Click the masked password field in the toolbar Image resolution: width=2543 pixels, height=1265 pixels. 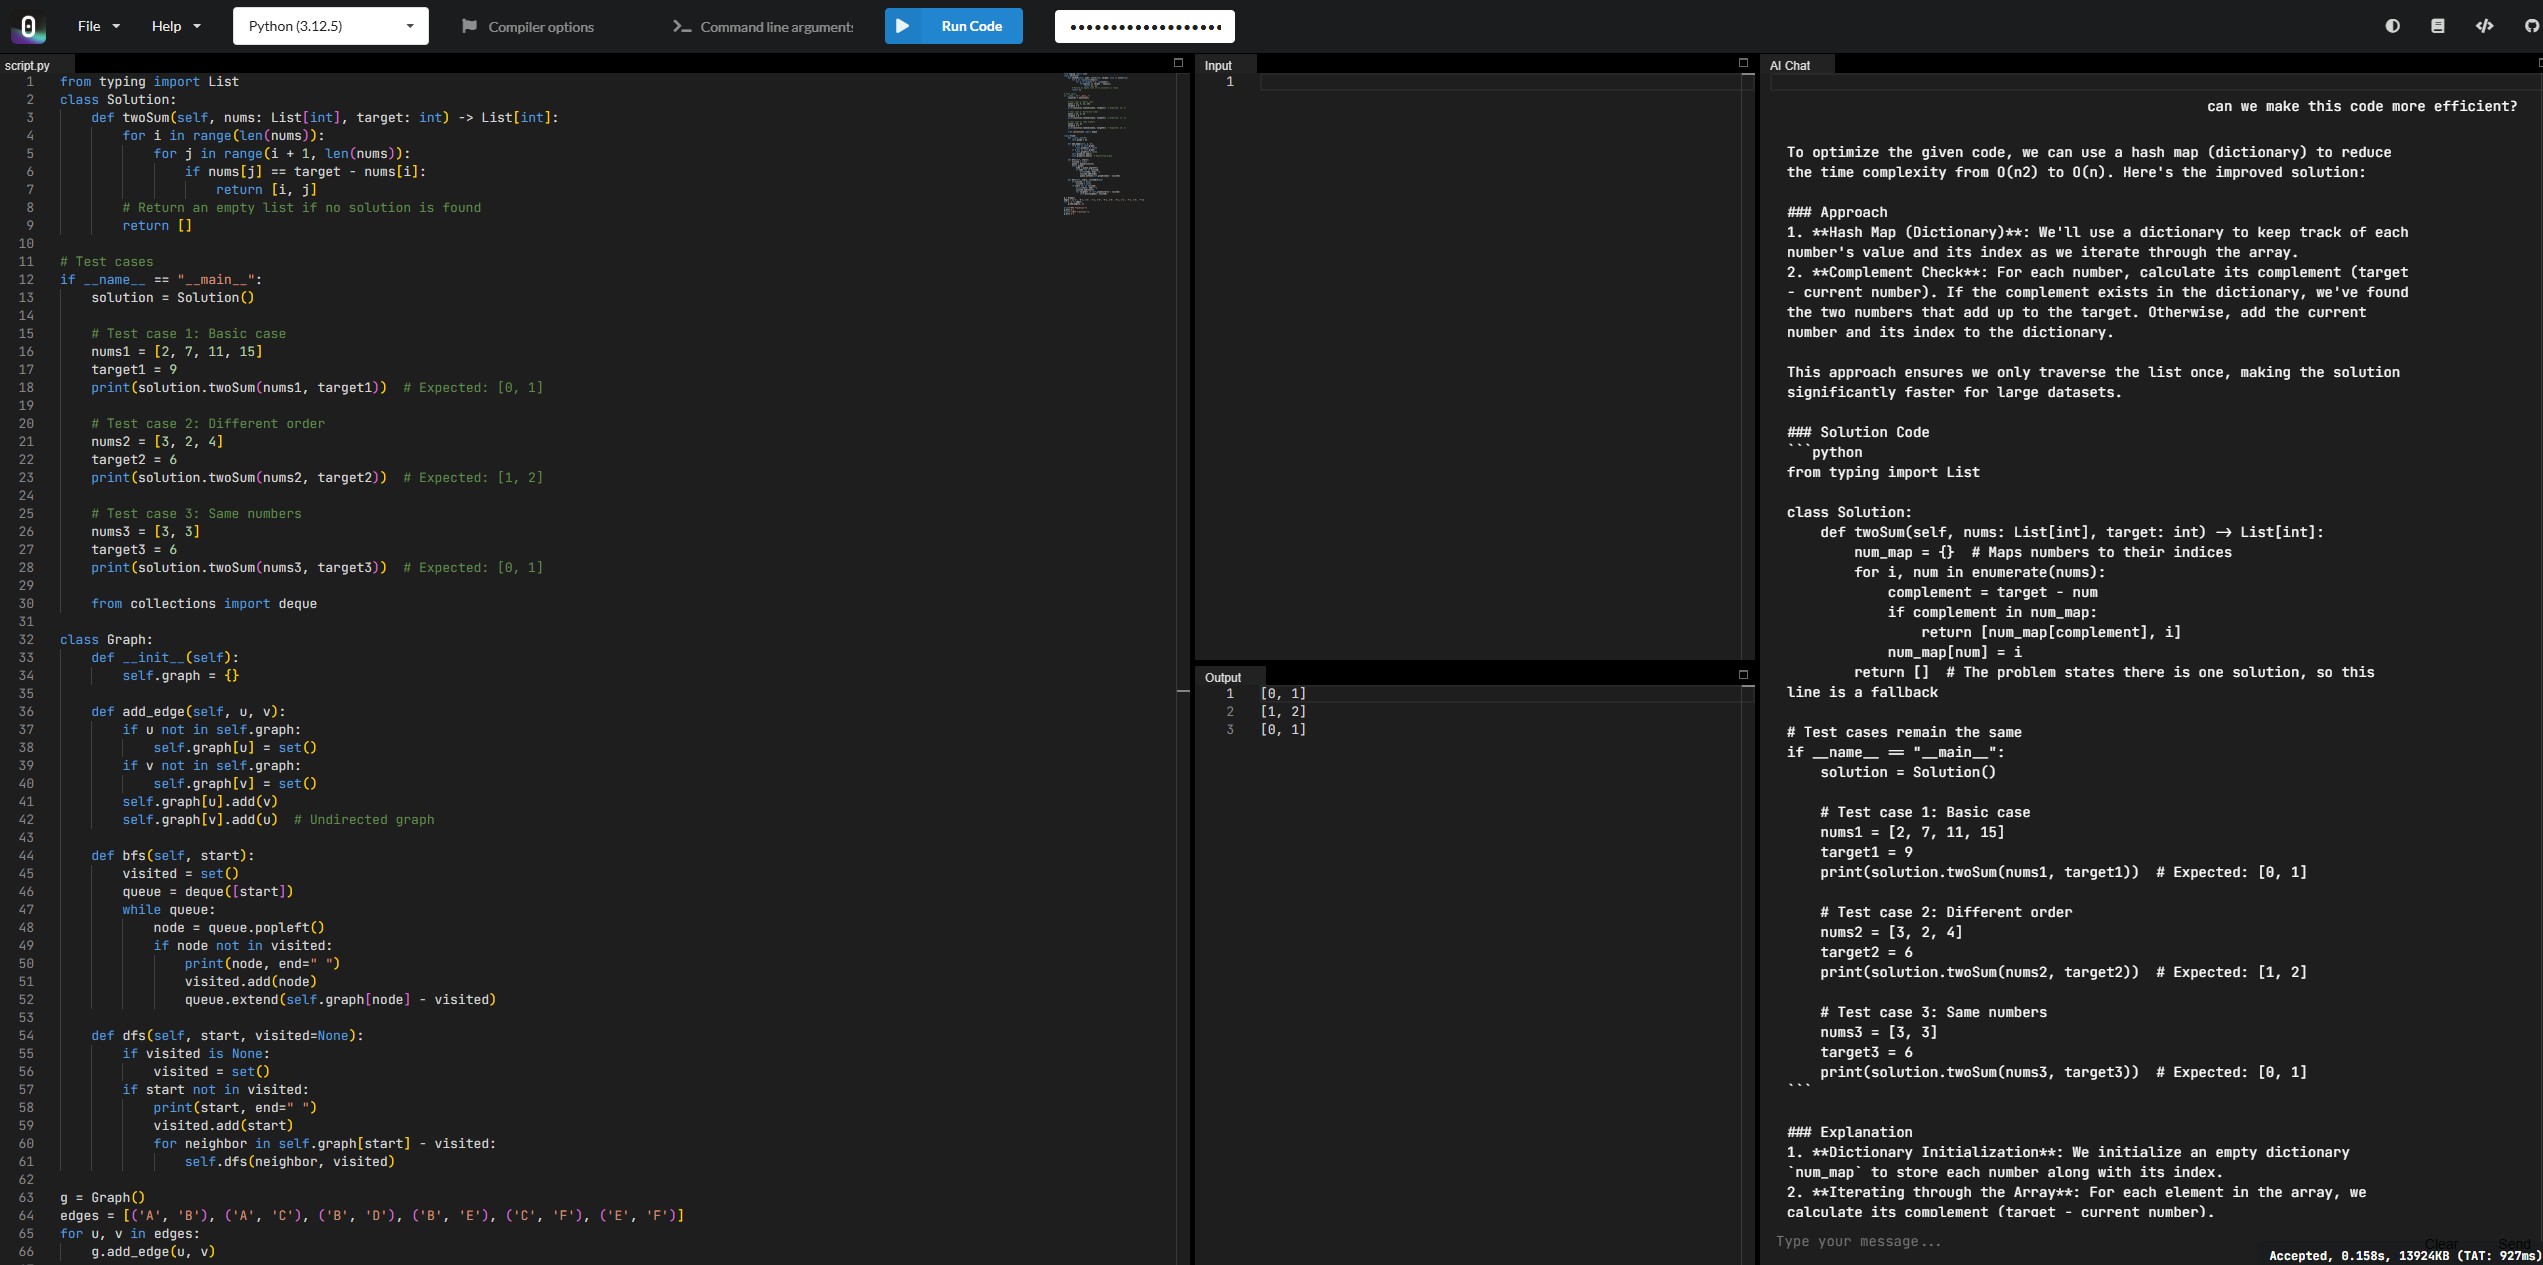click(x=1145, y=26)
